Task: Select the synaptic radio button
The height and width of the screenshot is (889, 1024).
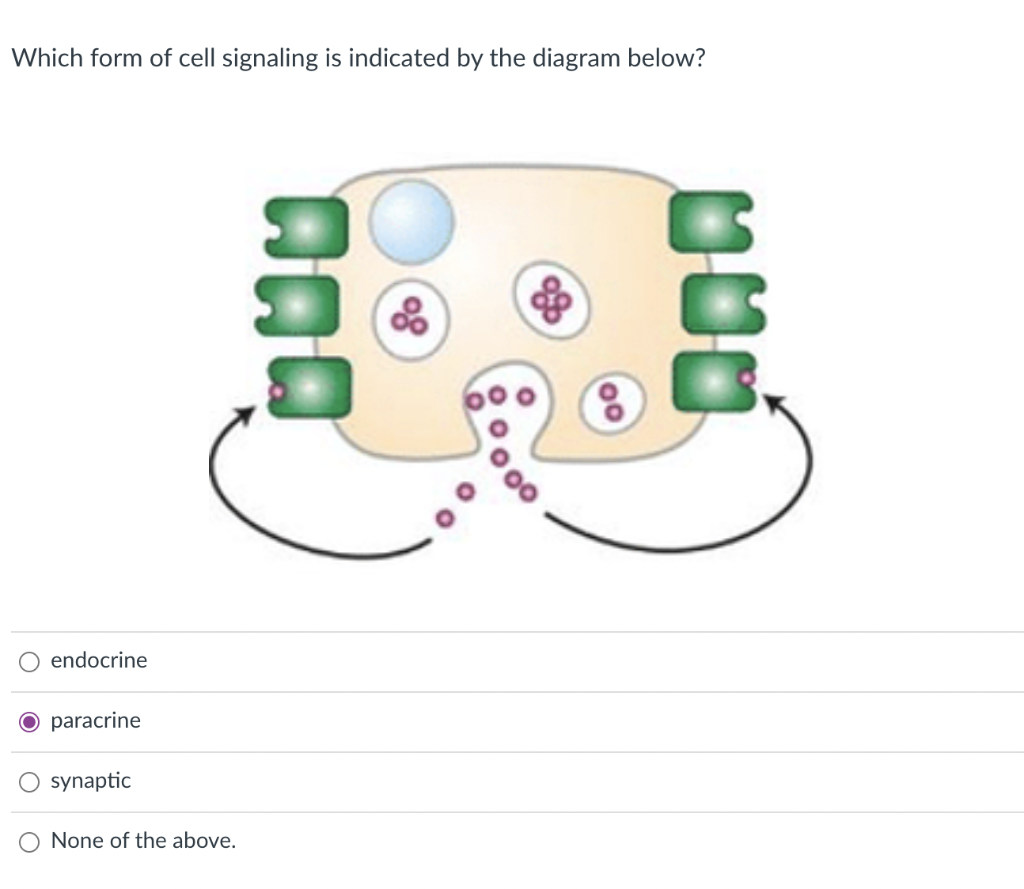Action: click(29, 781)
